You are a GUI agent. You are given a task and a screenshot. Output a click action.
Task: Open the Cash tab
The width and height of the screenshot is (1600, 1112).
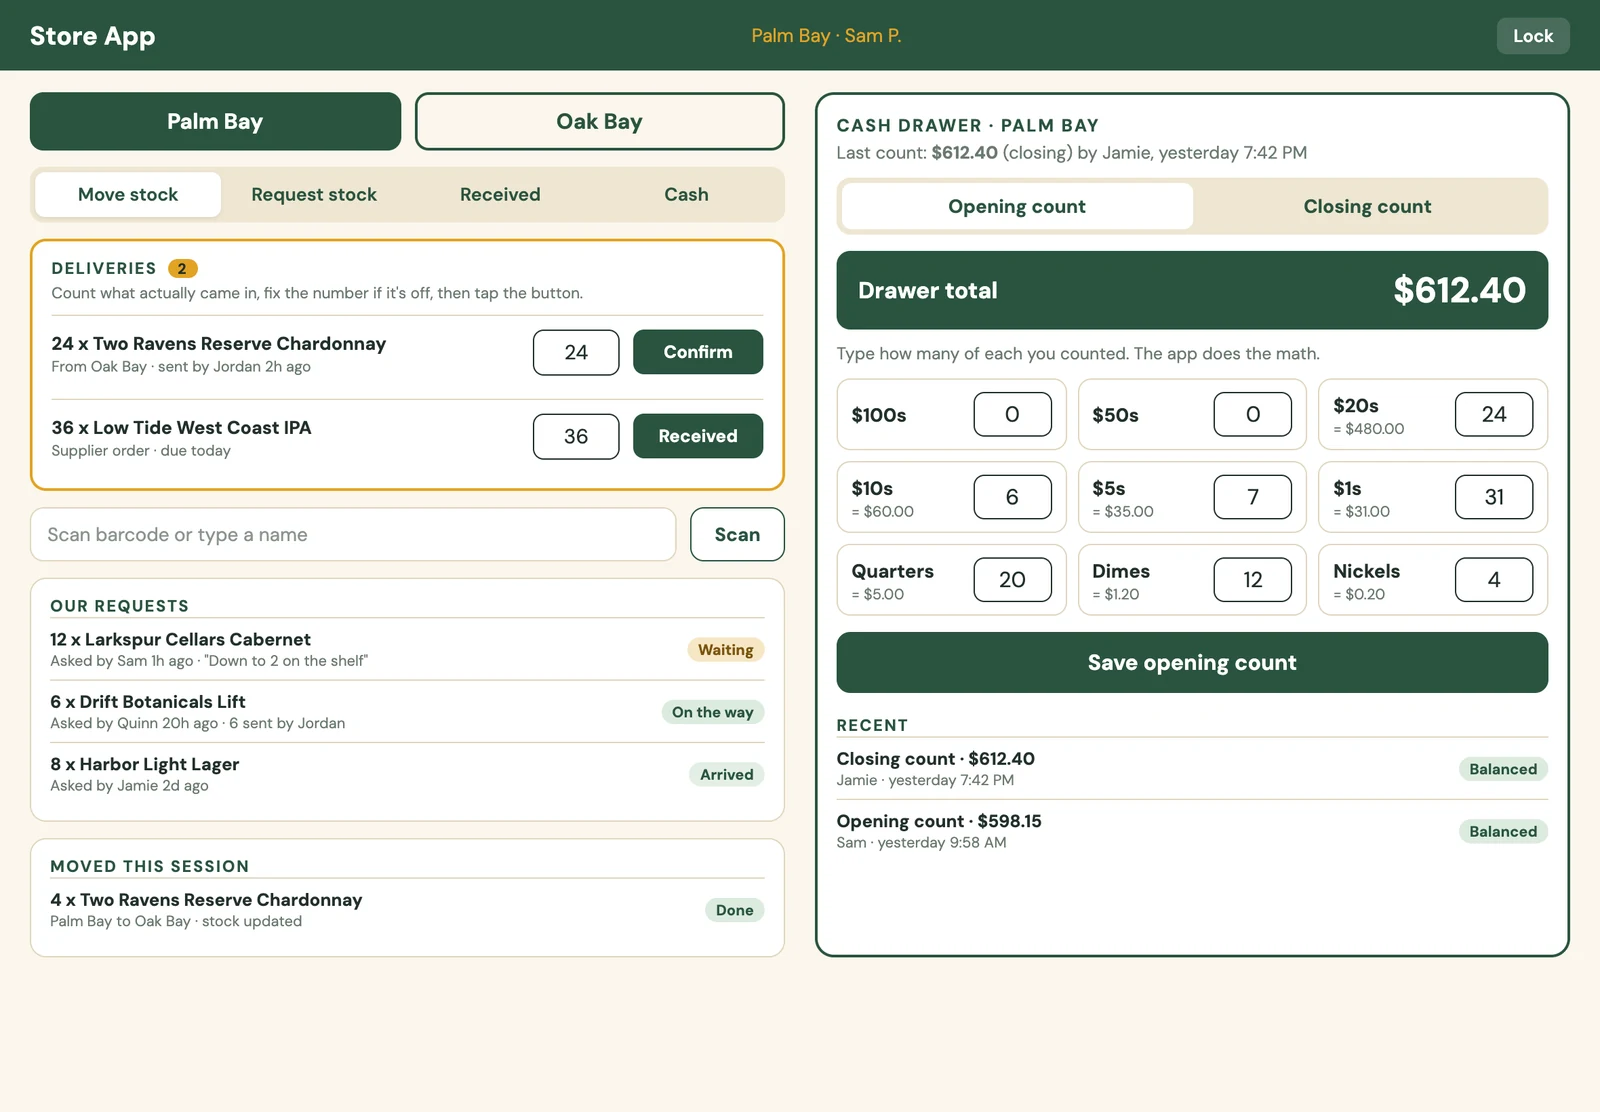tap(686, 195)
